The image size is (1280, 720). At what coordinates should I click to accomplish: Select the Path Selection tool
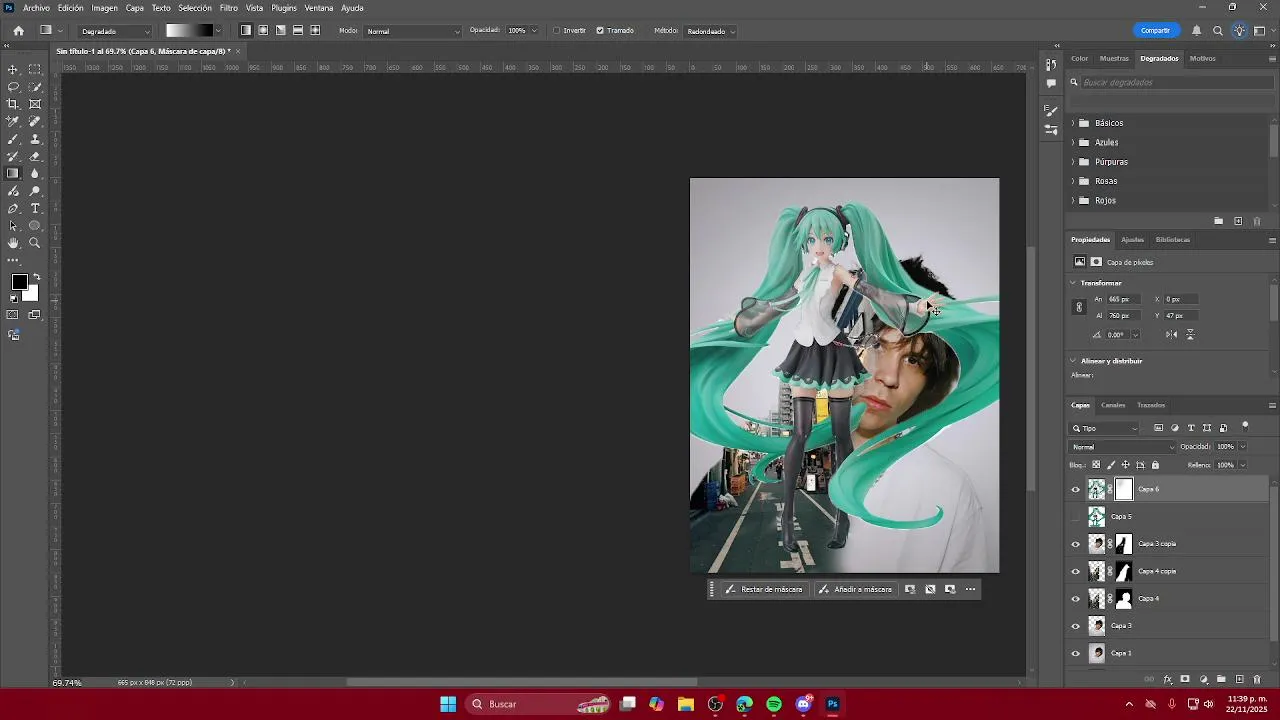[13, 226]
